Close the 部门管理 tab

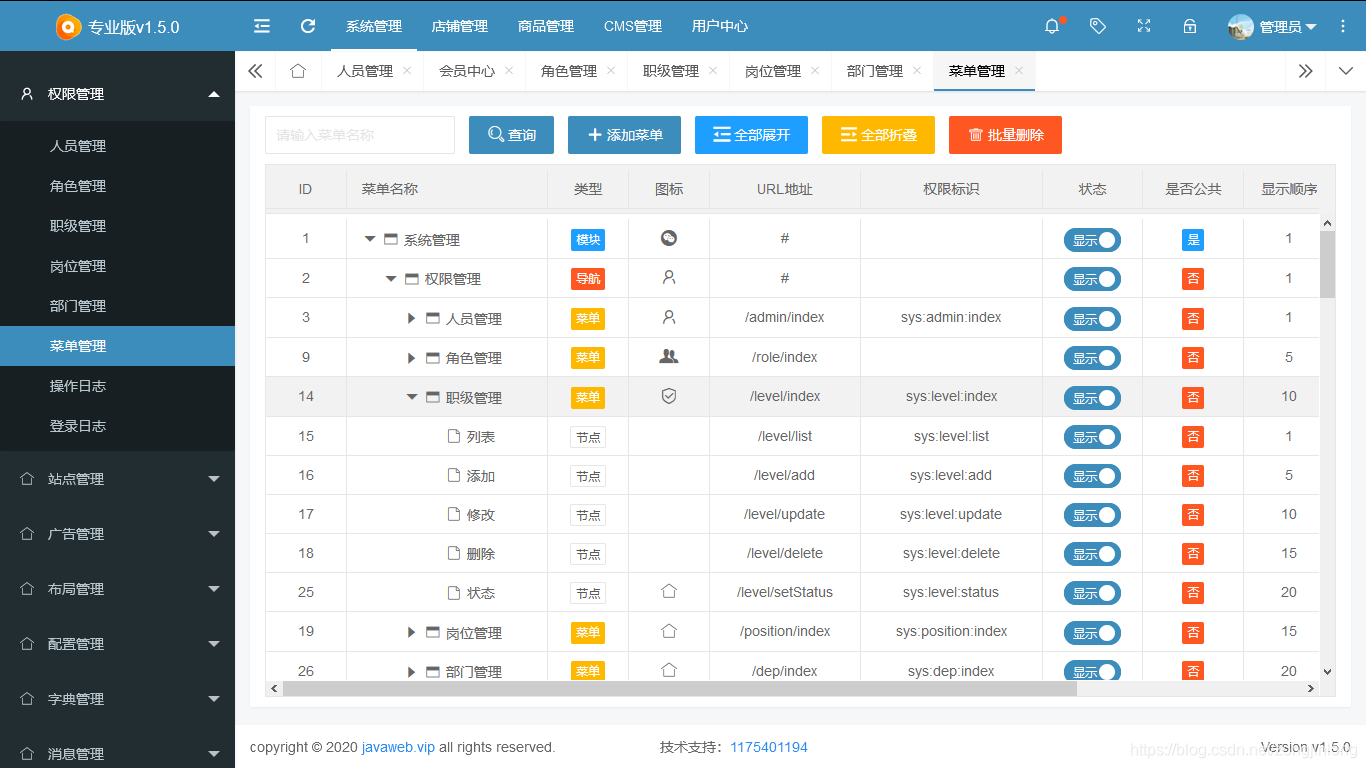(917, 71)
